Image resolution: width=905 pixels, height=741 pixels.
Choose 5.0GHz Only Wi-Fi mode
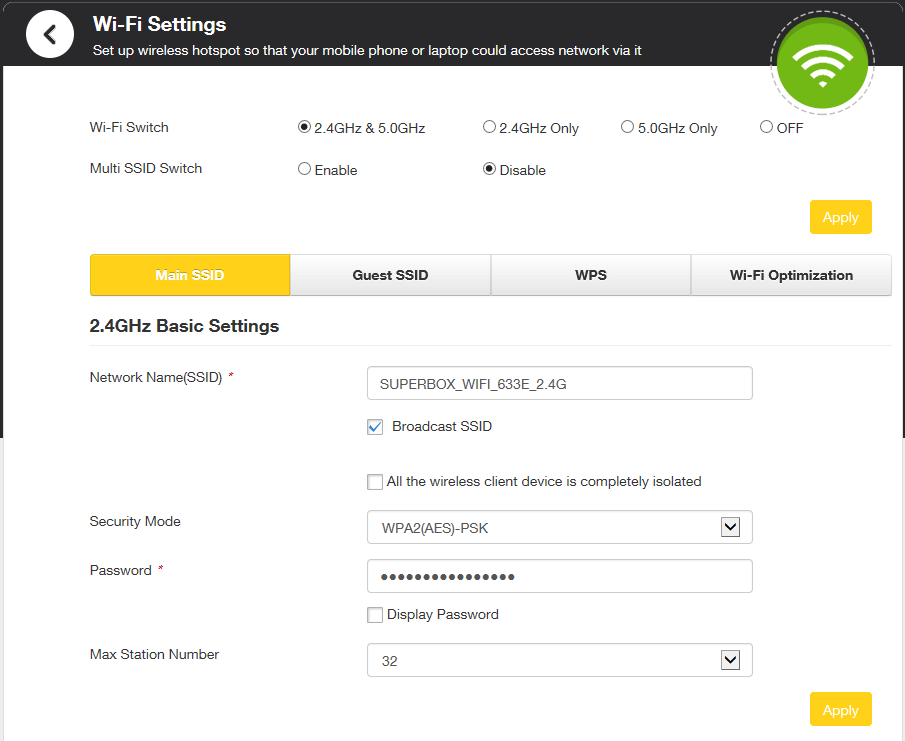click(x=628, y=128)
